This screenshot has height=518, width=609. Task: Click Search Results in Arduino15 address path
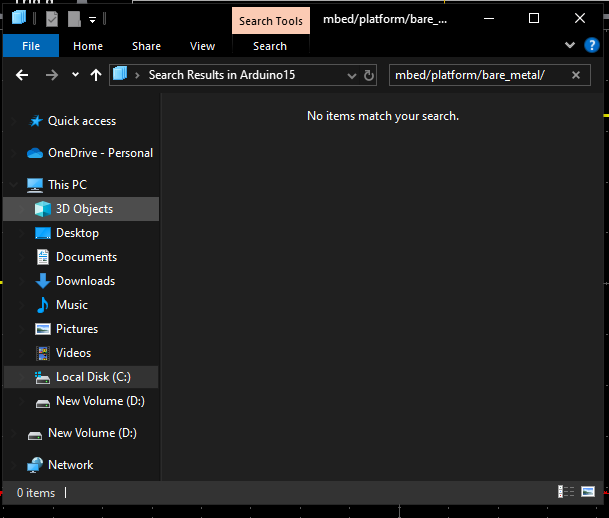pos(222,75)
